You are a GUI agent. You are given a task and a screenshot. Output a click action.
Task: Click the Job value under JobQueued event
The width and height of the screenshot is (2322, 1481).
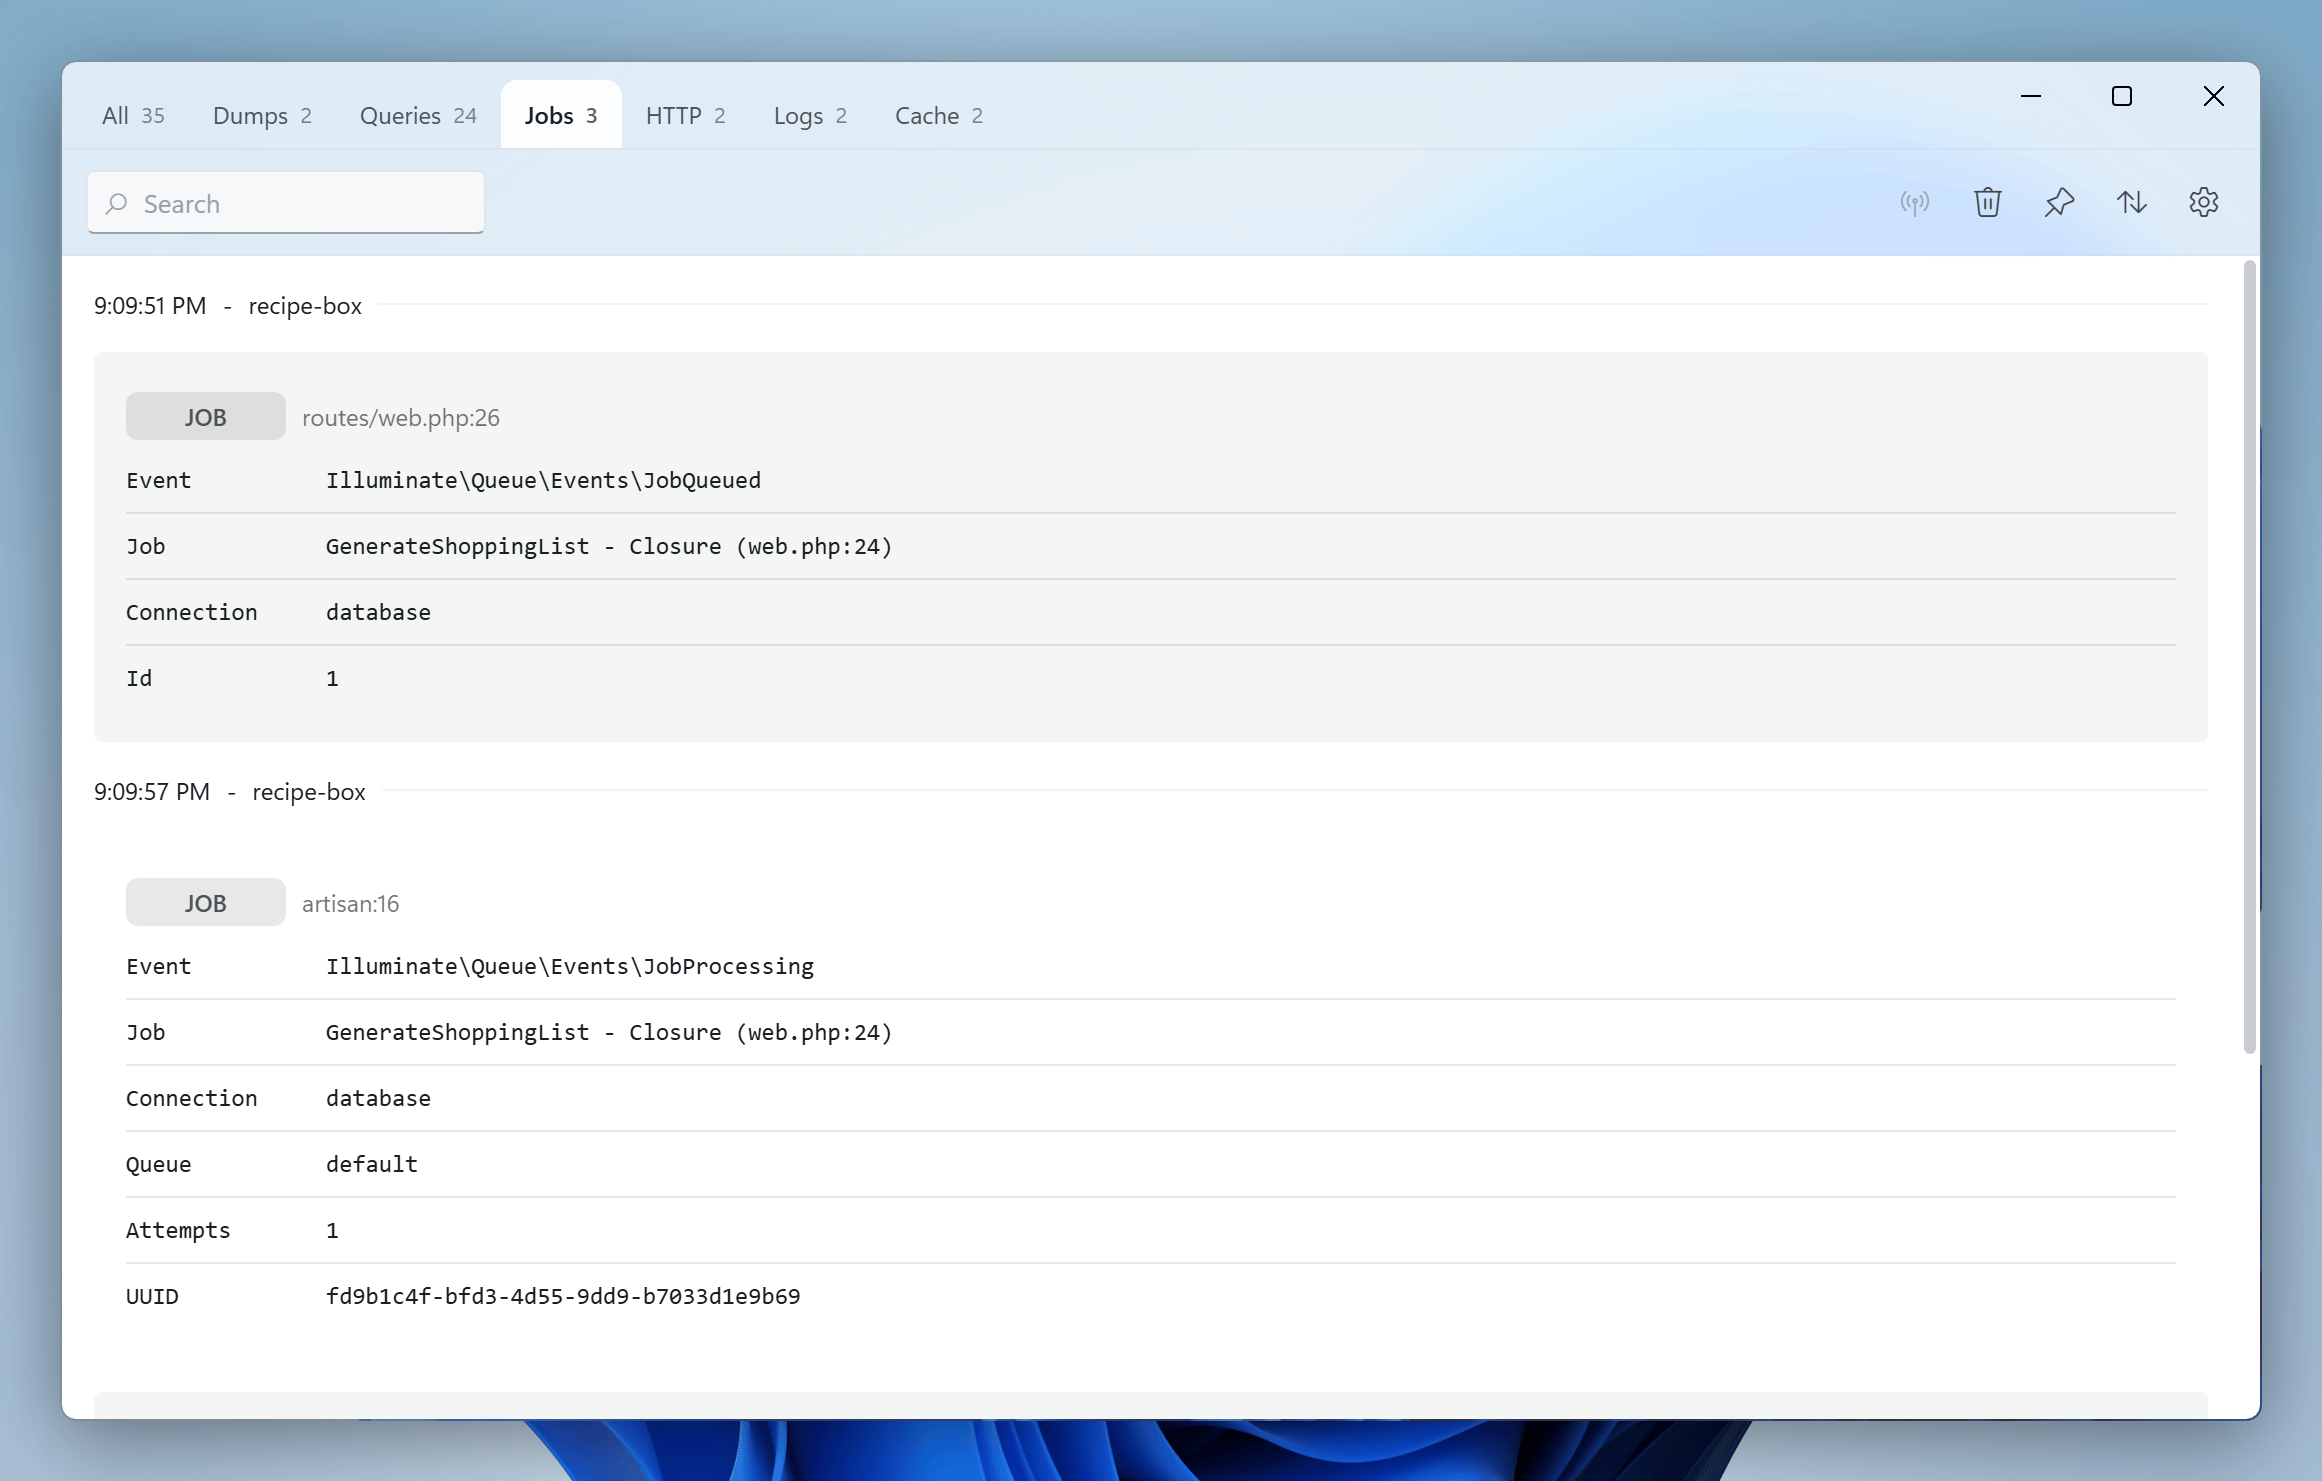609,547
